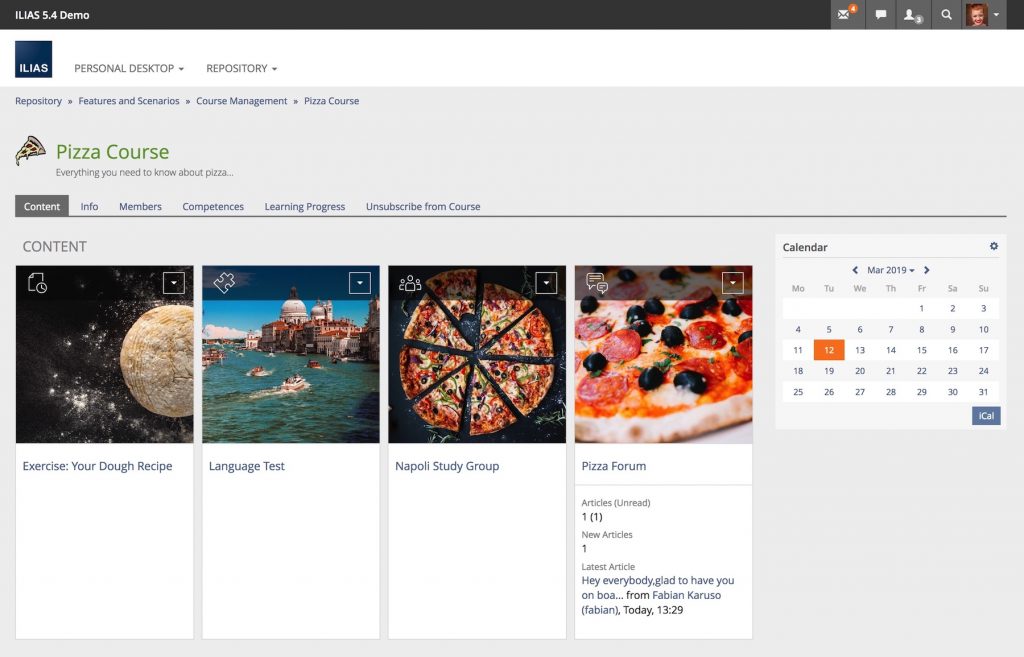
Task: Open the Napoli Study Group link
Action: click(447, 466)
